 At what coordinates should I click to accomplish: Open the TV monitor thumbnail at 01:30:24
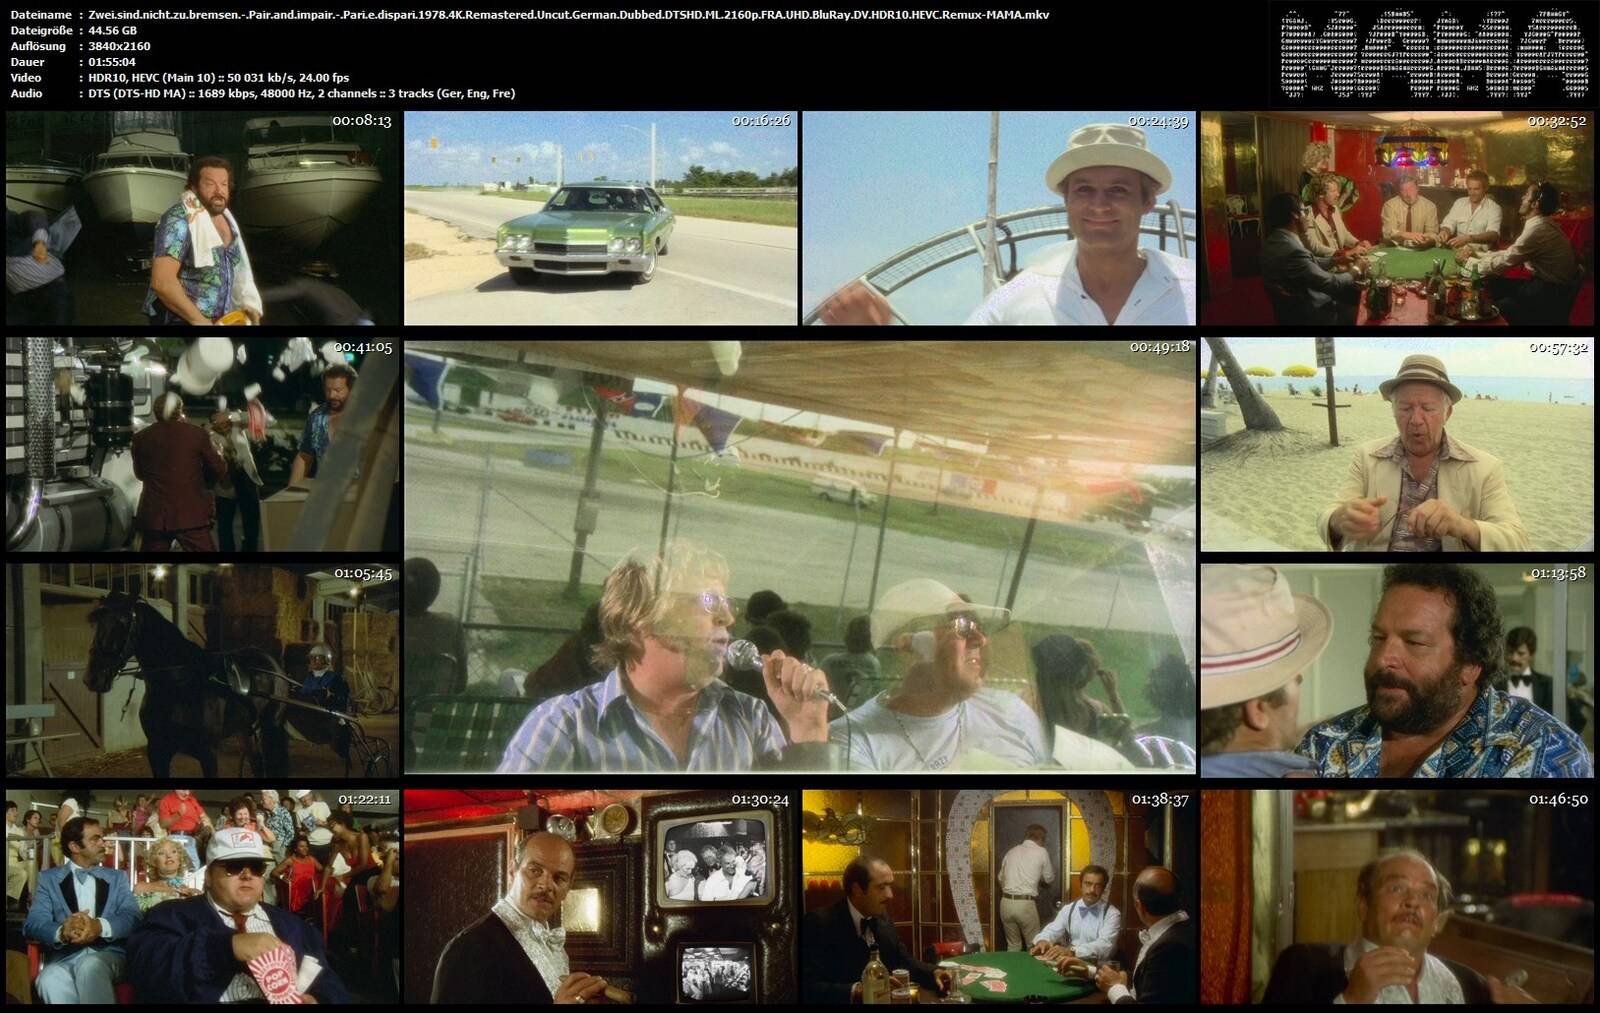point(600,897)
